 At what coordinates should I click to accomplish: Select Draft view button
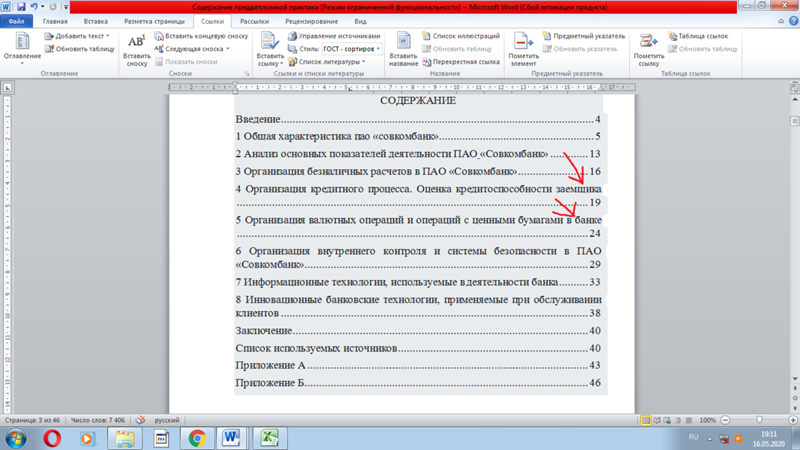(689, 420)
